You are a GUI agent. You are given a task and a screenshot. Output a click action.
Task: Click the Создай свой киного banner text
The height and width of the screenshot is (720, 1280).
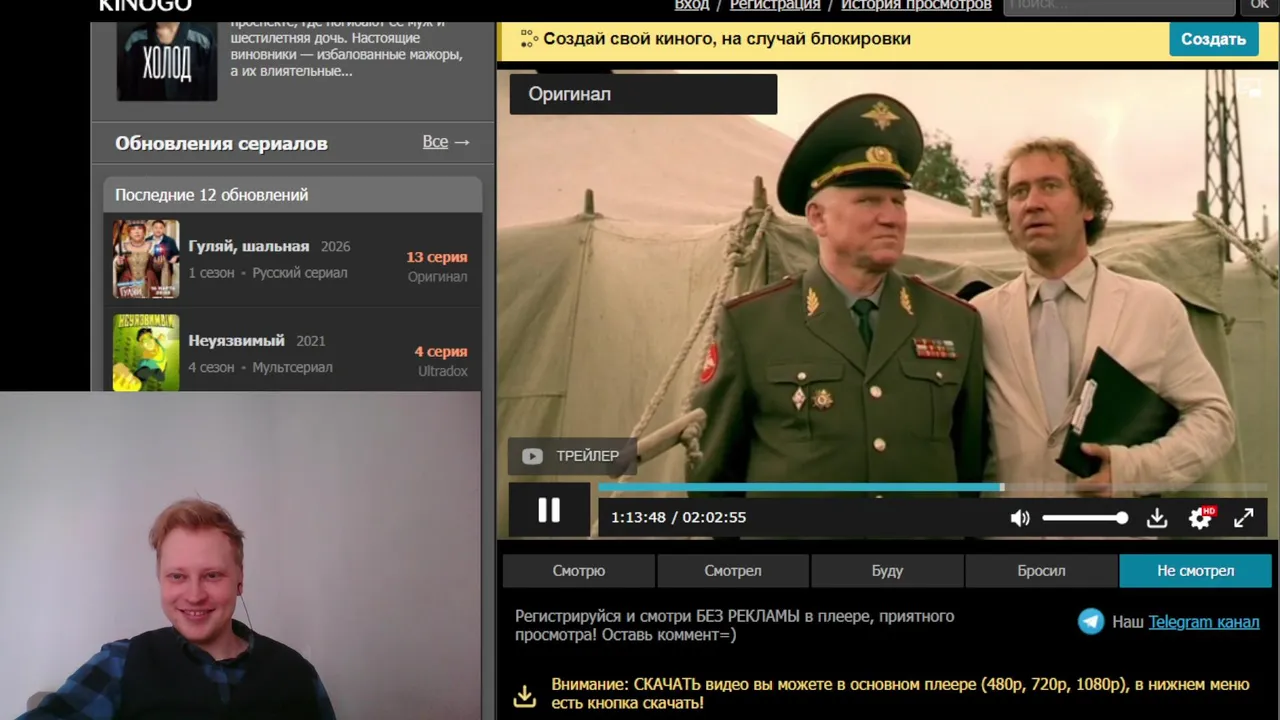pos(727,39)
